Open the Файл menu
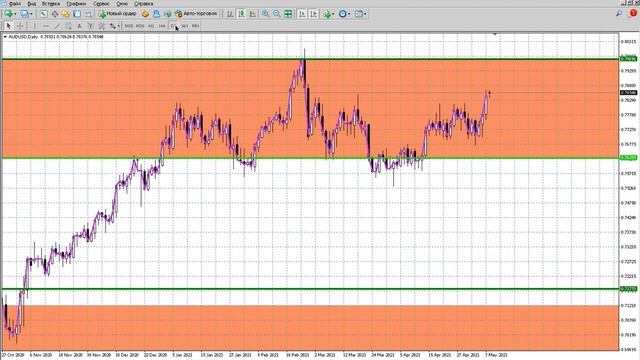This screenshot has width=640, height=360. click(14, 4)
